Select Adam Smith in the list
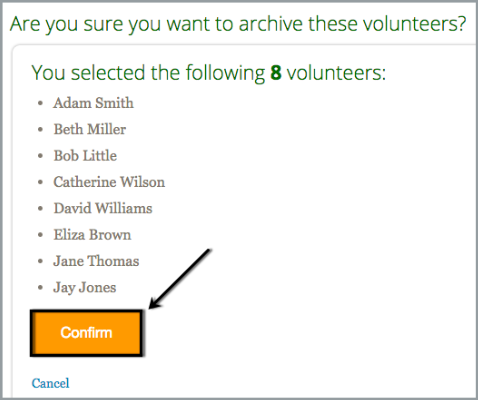The image size is (478, 400). coord(93,103)
